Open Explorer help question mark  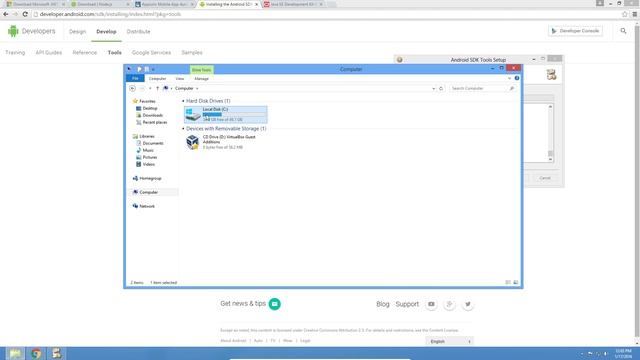pos(517,78)
